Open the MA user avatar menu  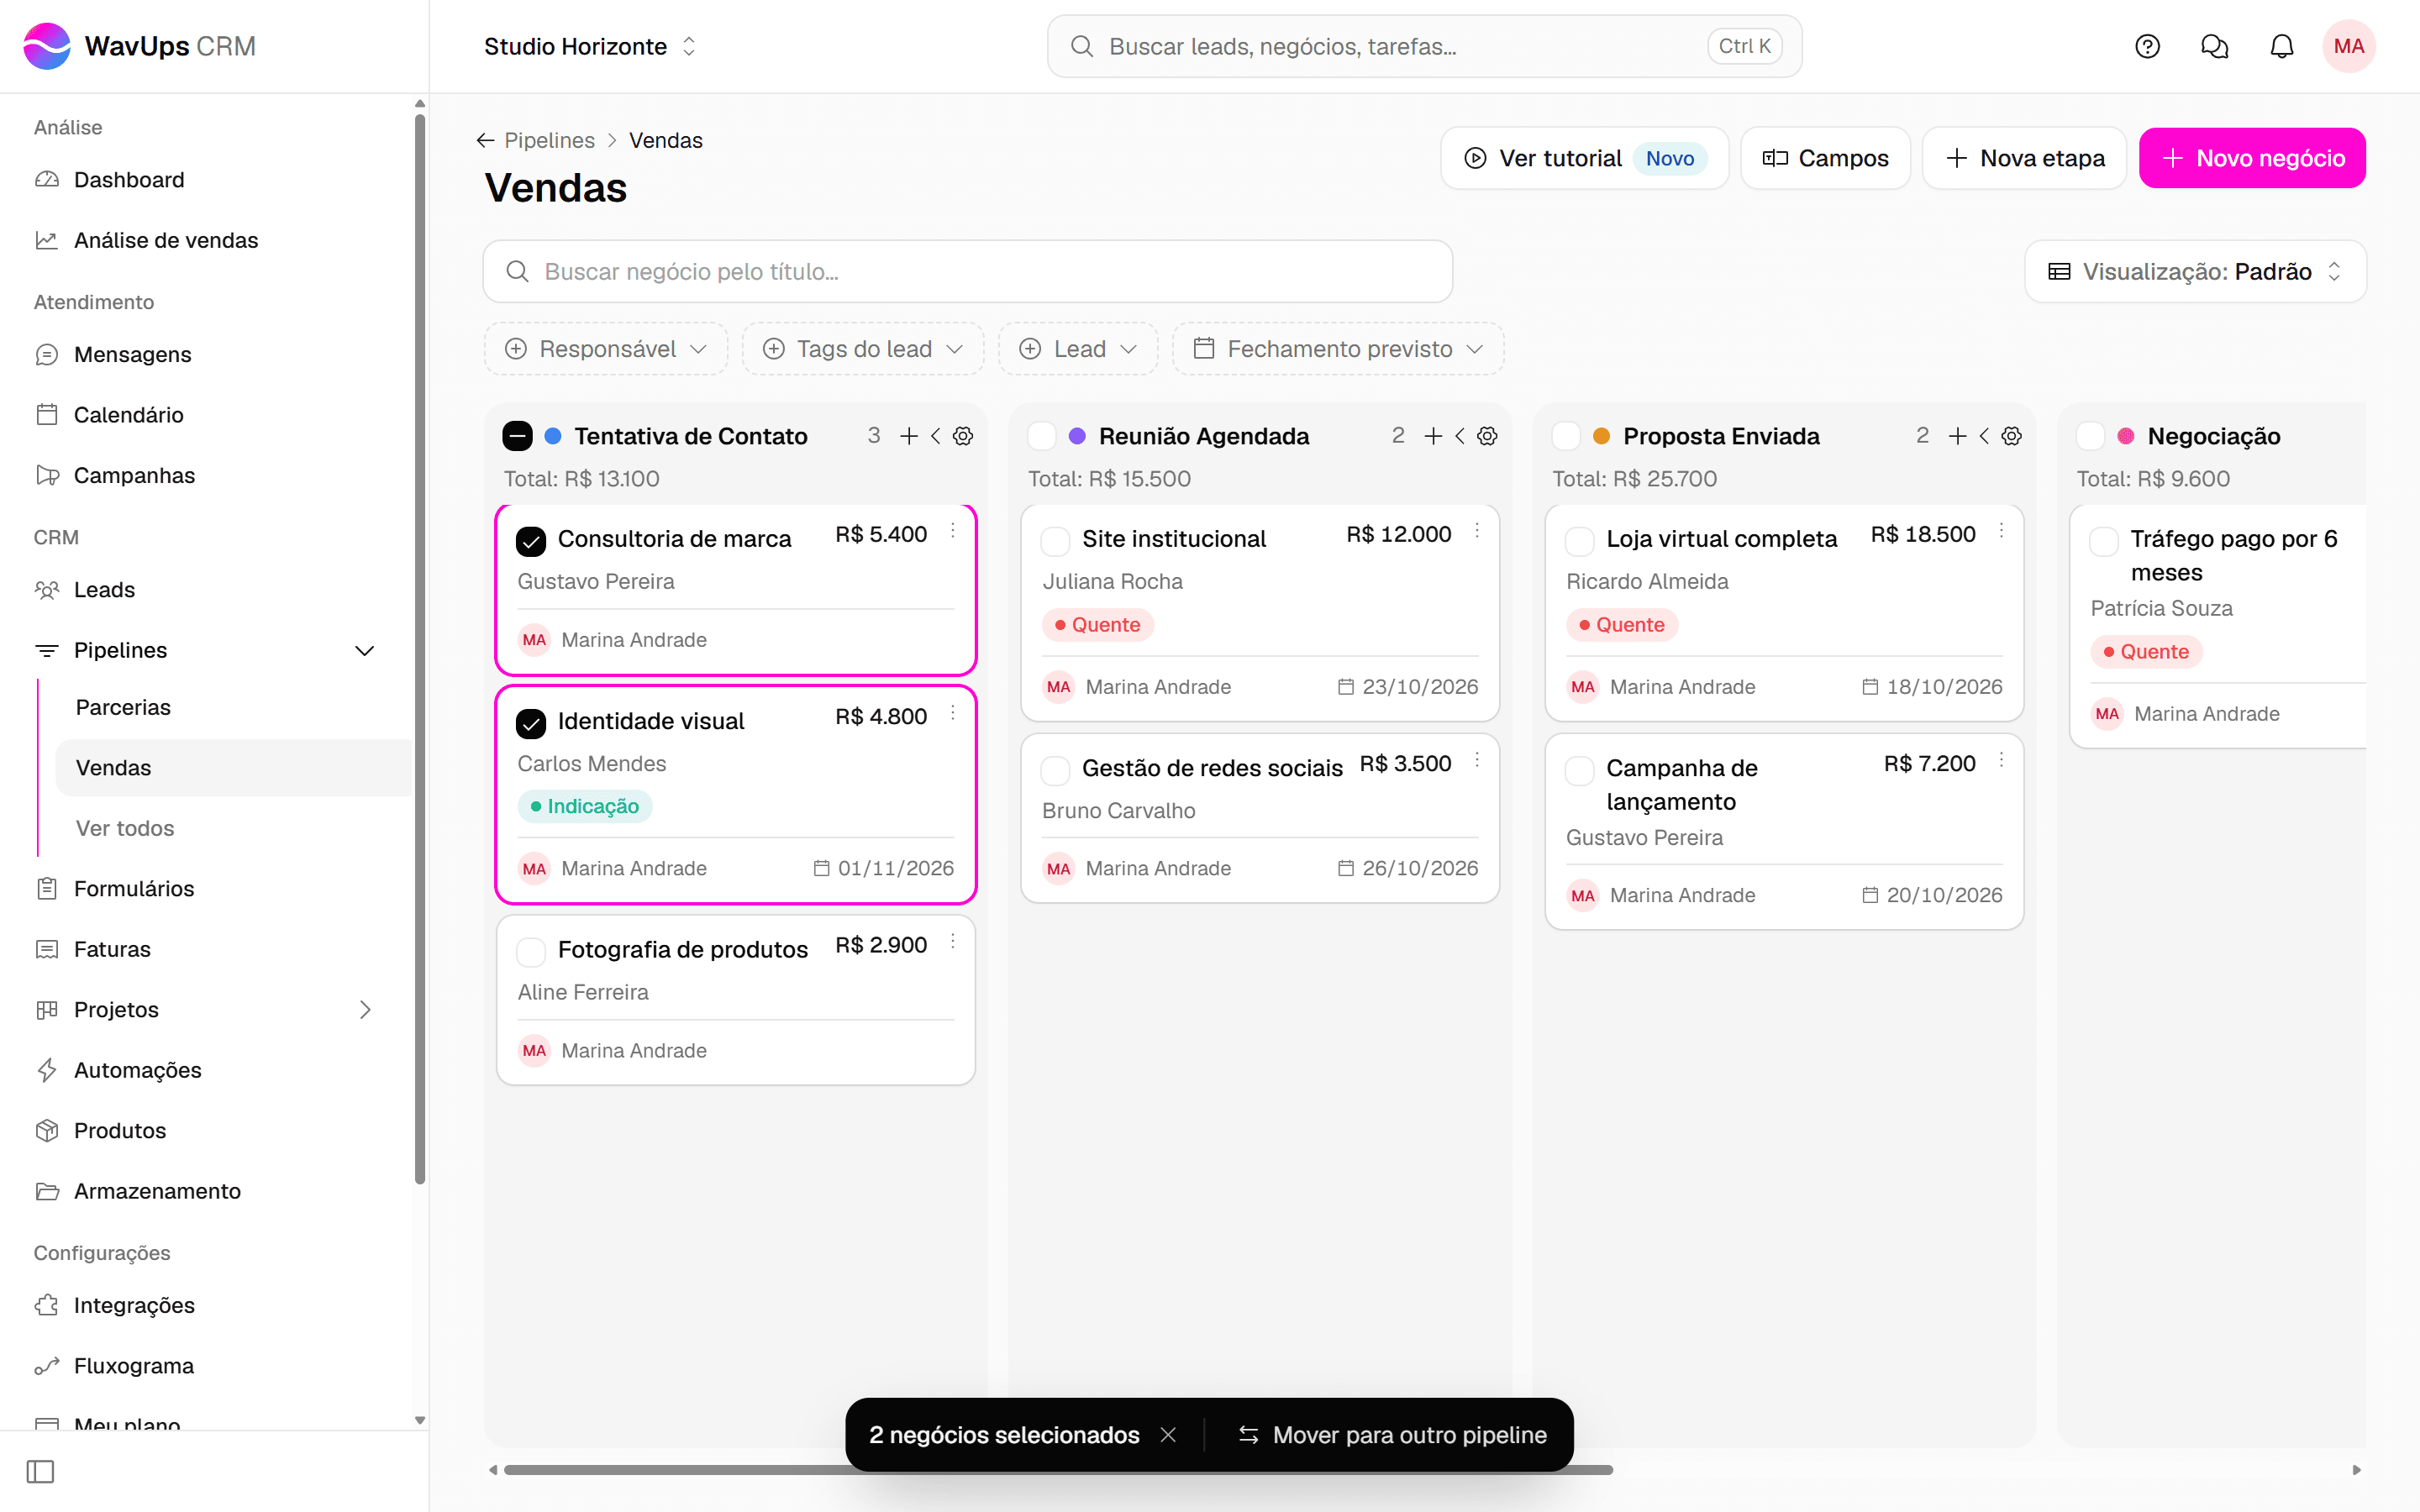coord(2348,46)
